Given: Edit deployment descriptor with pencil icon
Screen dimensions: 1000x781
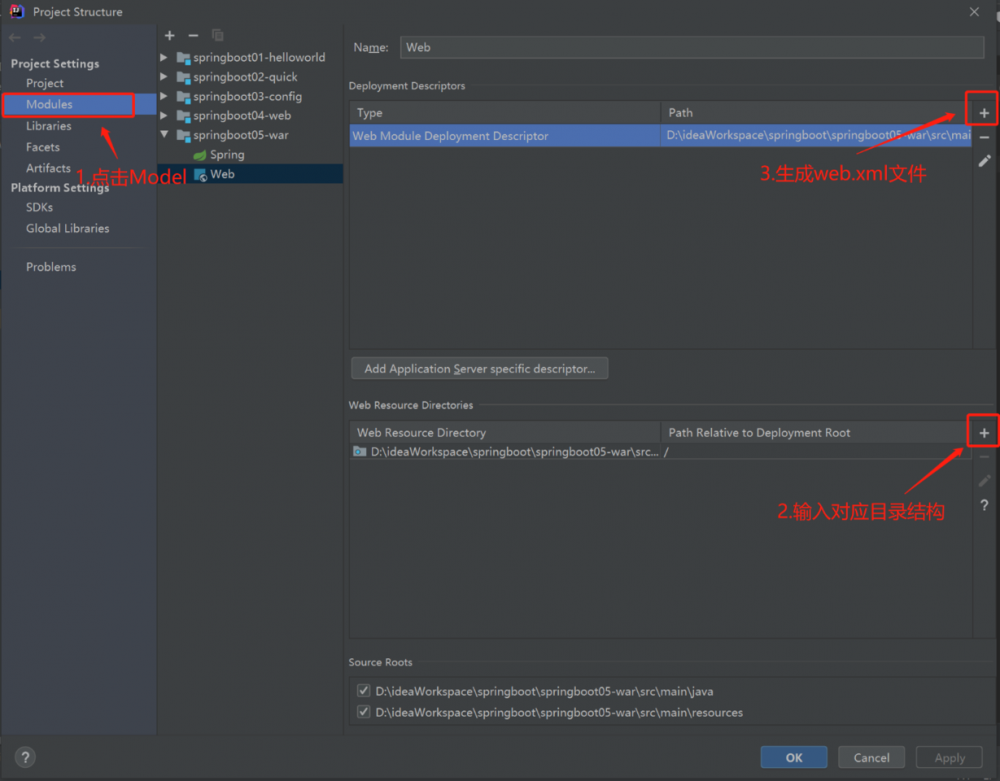Looking at the screenshot, I should pyautogui.click(x=984, y=161).
